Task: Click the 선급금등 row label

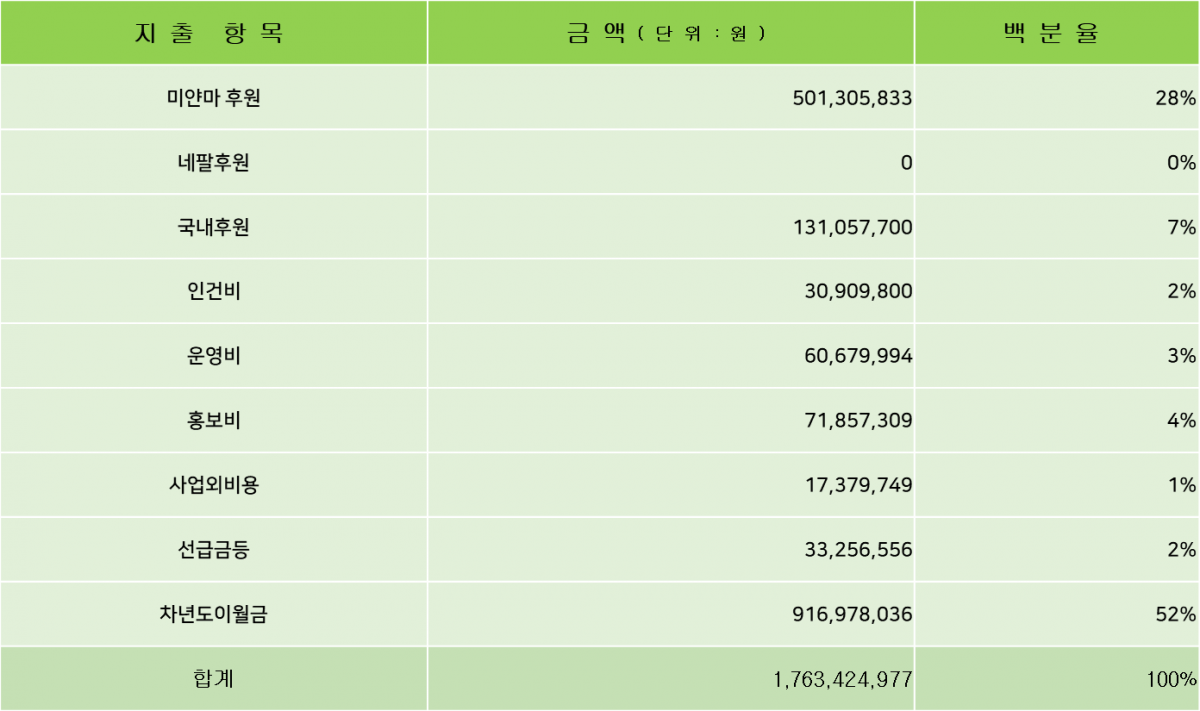Action: 213,549
